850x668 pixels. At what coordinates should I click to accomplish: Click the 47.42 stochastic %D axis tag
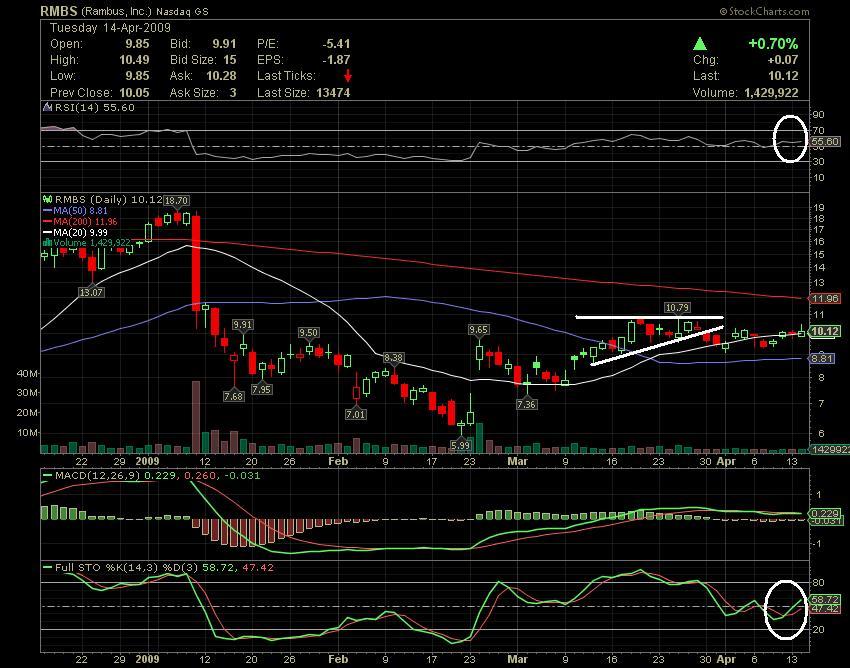pos(825,608)
